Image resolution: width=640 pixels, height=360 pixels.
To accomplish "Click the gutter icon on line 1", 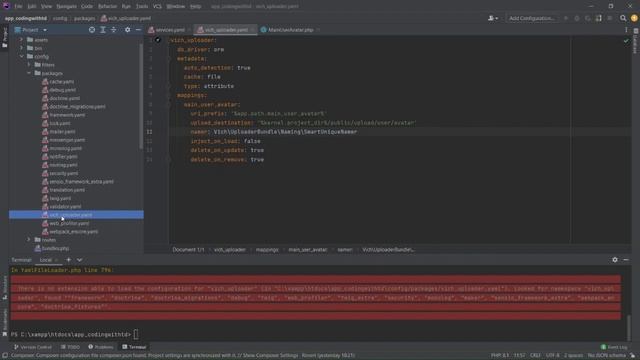I will click(x=158, y=40).
